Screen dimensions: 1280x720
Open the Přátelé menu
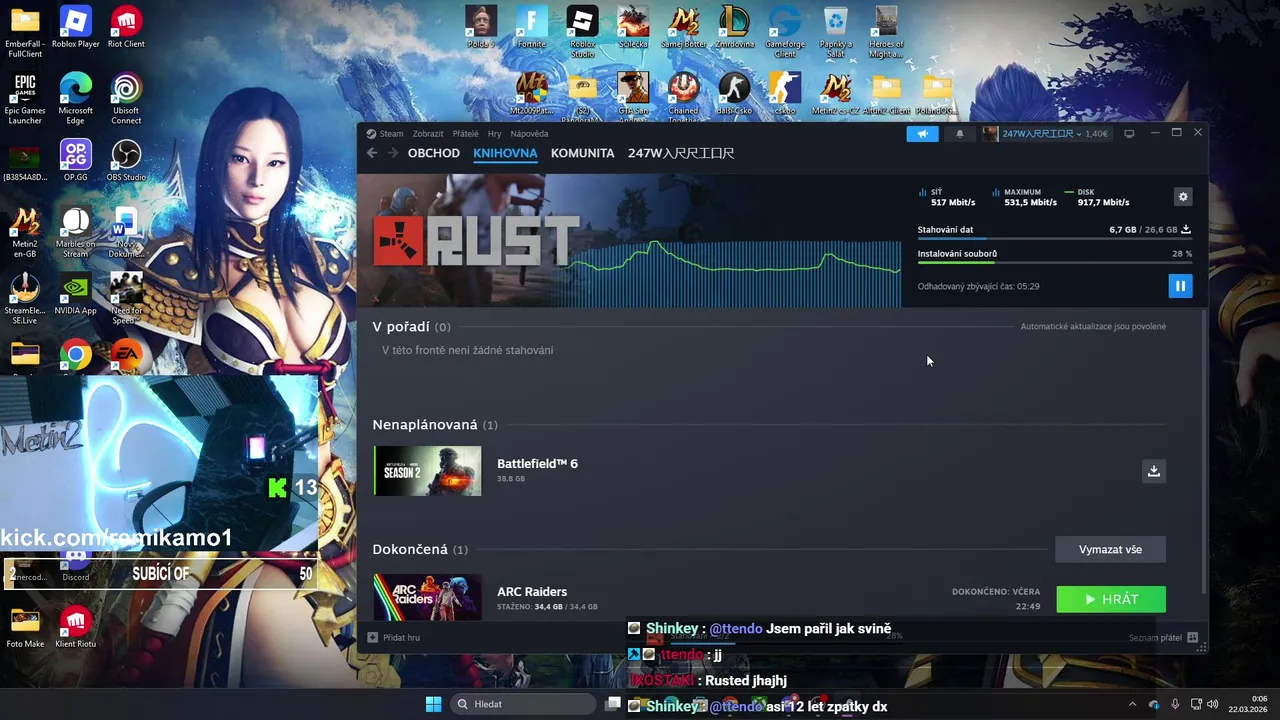coord(465,134)
